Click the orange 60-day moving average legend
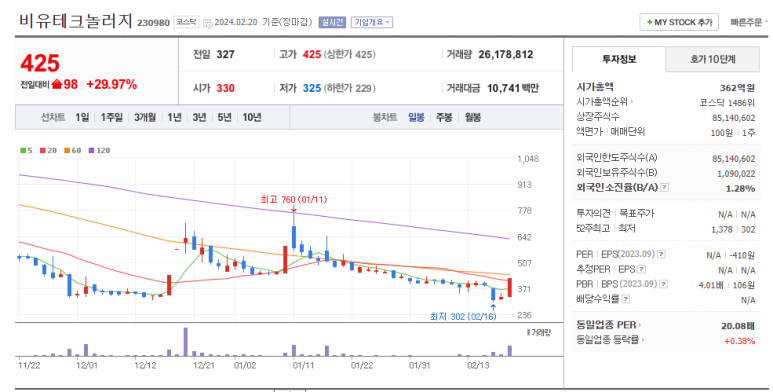Viewport: 773px width, 392px height. click(72, 150)
